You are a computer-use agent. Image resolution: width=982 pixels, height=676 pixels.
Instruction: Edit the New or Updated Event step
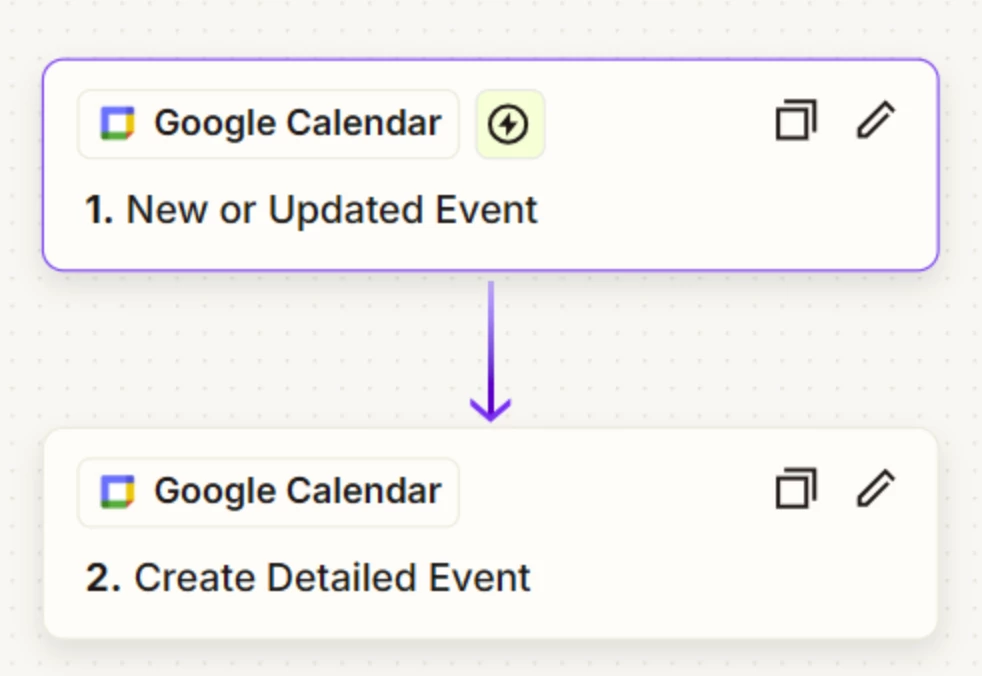[x=876, y=120]
